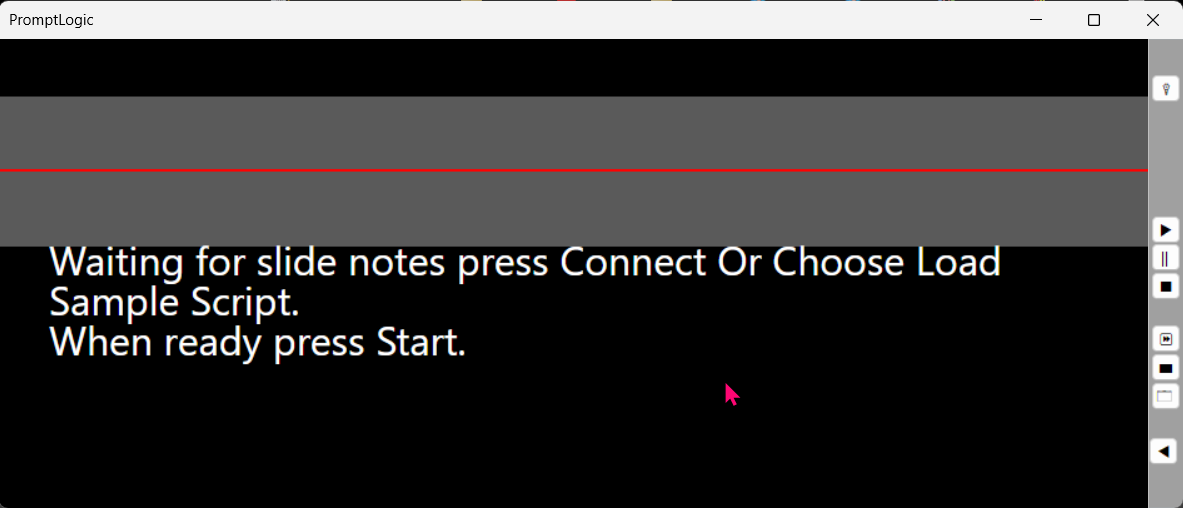Image resolution: width=1183 pixels, height=508 pixels.
Task: Minimize the PromptLogic window
Action: coord(1036,20)
